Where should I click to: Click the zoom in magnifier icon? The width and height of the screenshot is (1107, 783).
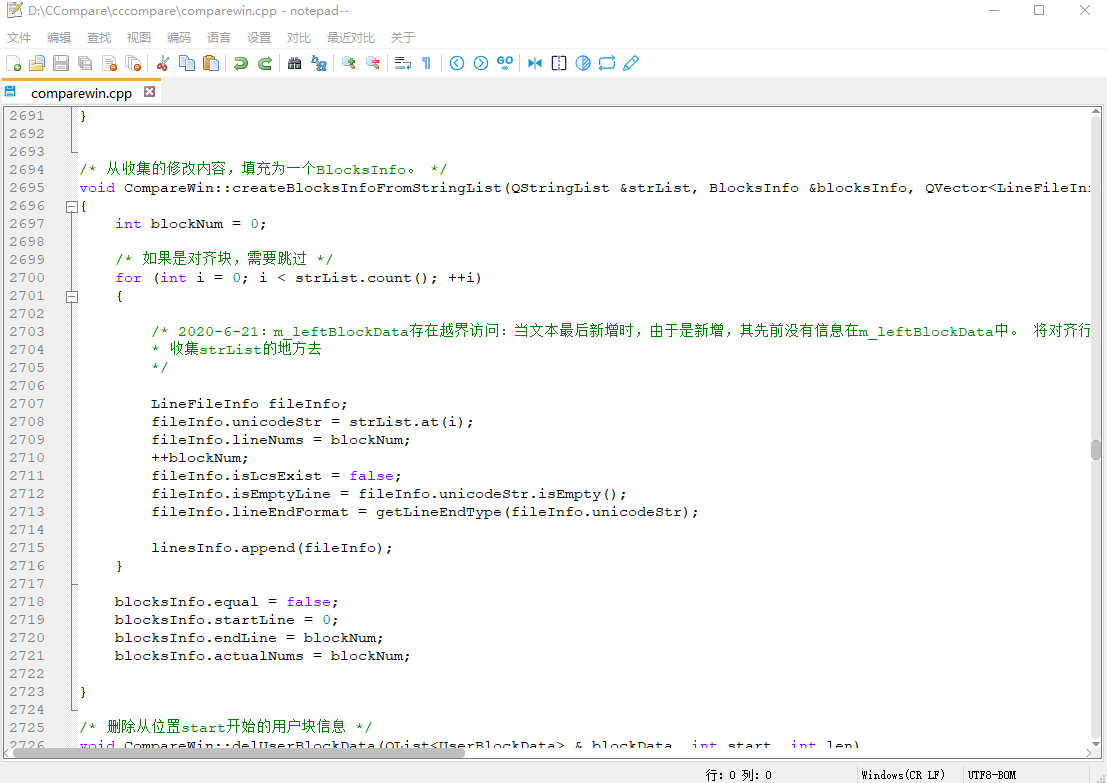click(x=349, y=64)
